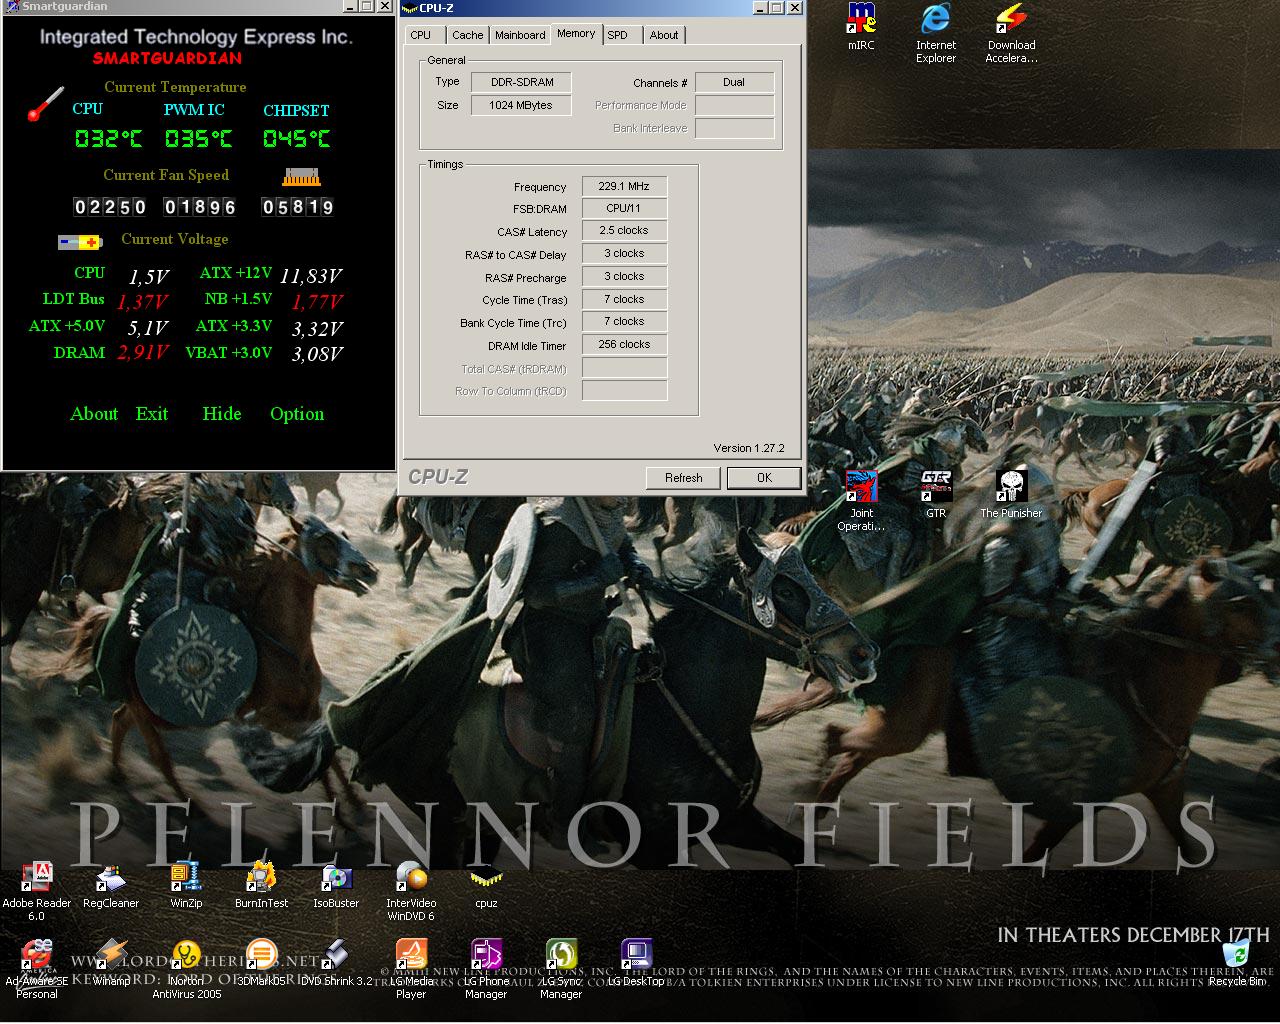The width and height of the screenshot is (1280, 1024).
Task: Click the CHIPSET temperature reading 045°C
Action: [296, 139]
